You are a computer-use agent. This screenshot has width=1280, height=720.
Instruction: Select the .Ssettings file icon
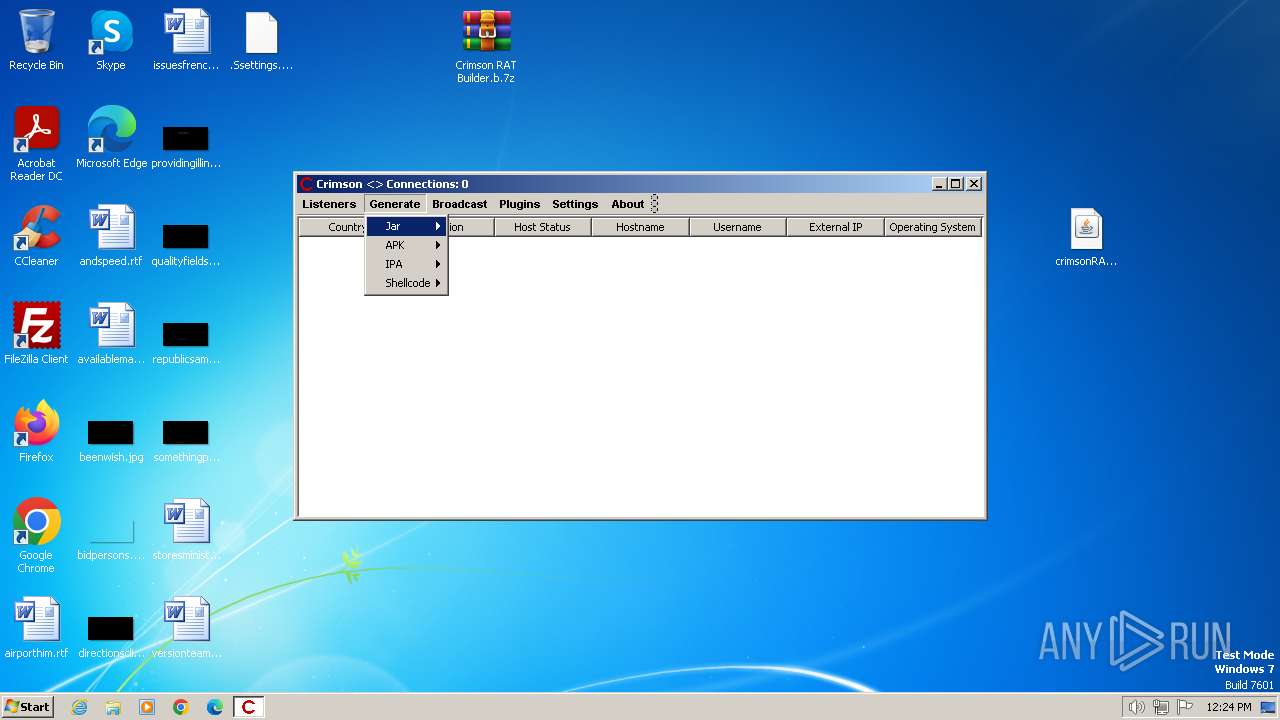(261, 40)
